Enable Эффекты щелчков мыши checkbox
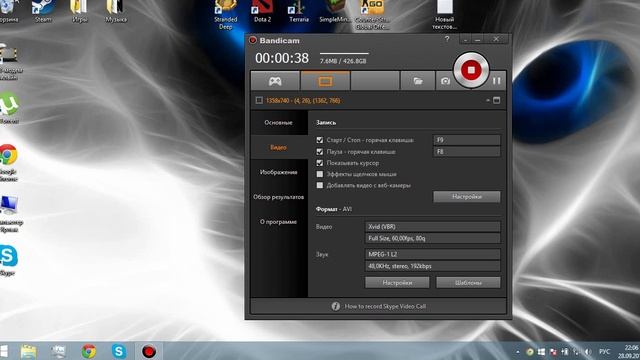 [x=320, y=174]
